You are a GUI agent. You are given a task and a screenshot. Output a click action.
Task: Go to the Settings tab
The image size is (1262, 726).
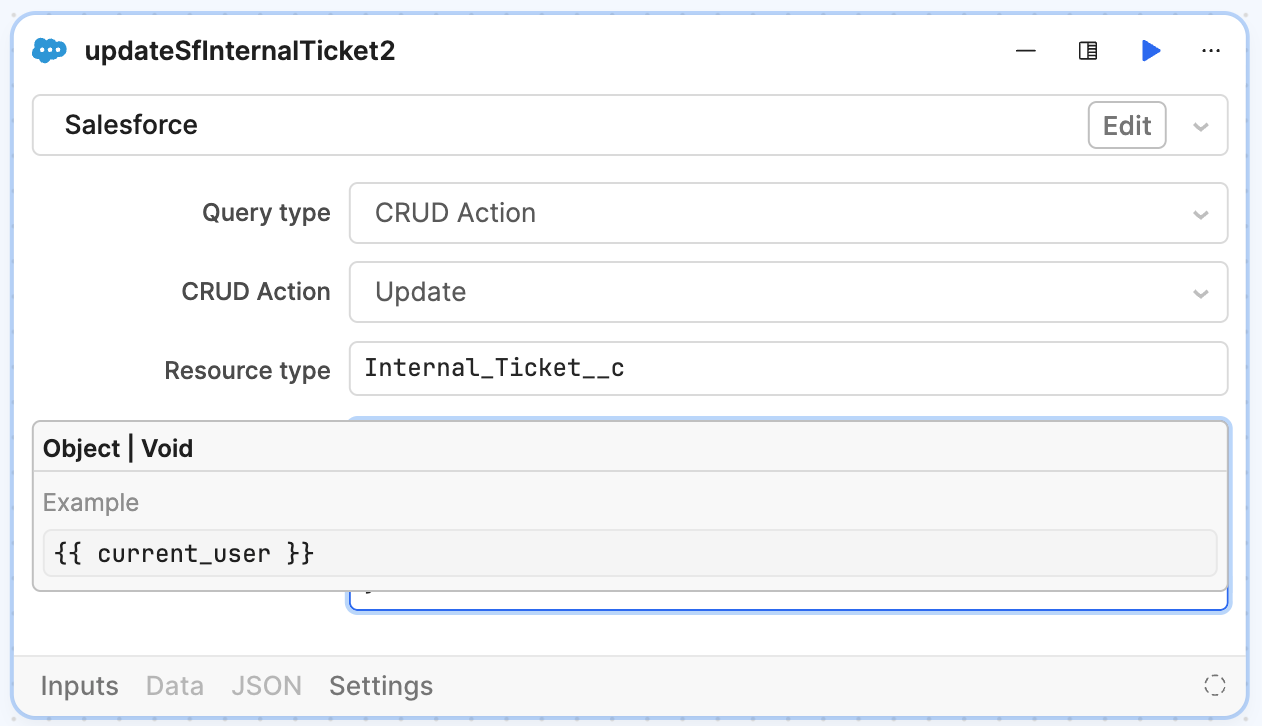point(381,686)
